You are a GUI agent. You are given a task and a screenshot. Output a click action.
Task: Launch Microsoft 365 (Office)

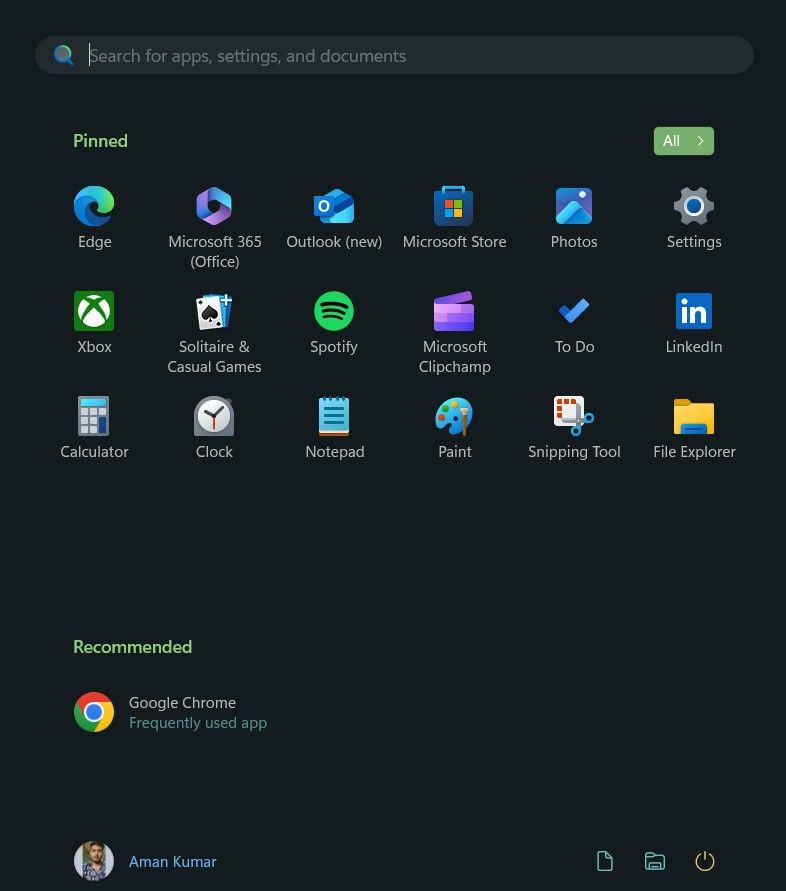point(214,227)
